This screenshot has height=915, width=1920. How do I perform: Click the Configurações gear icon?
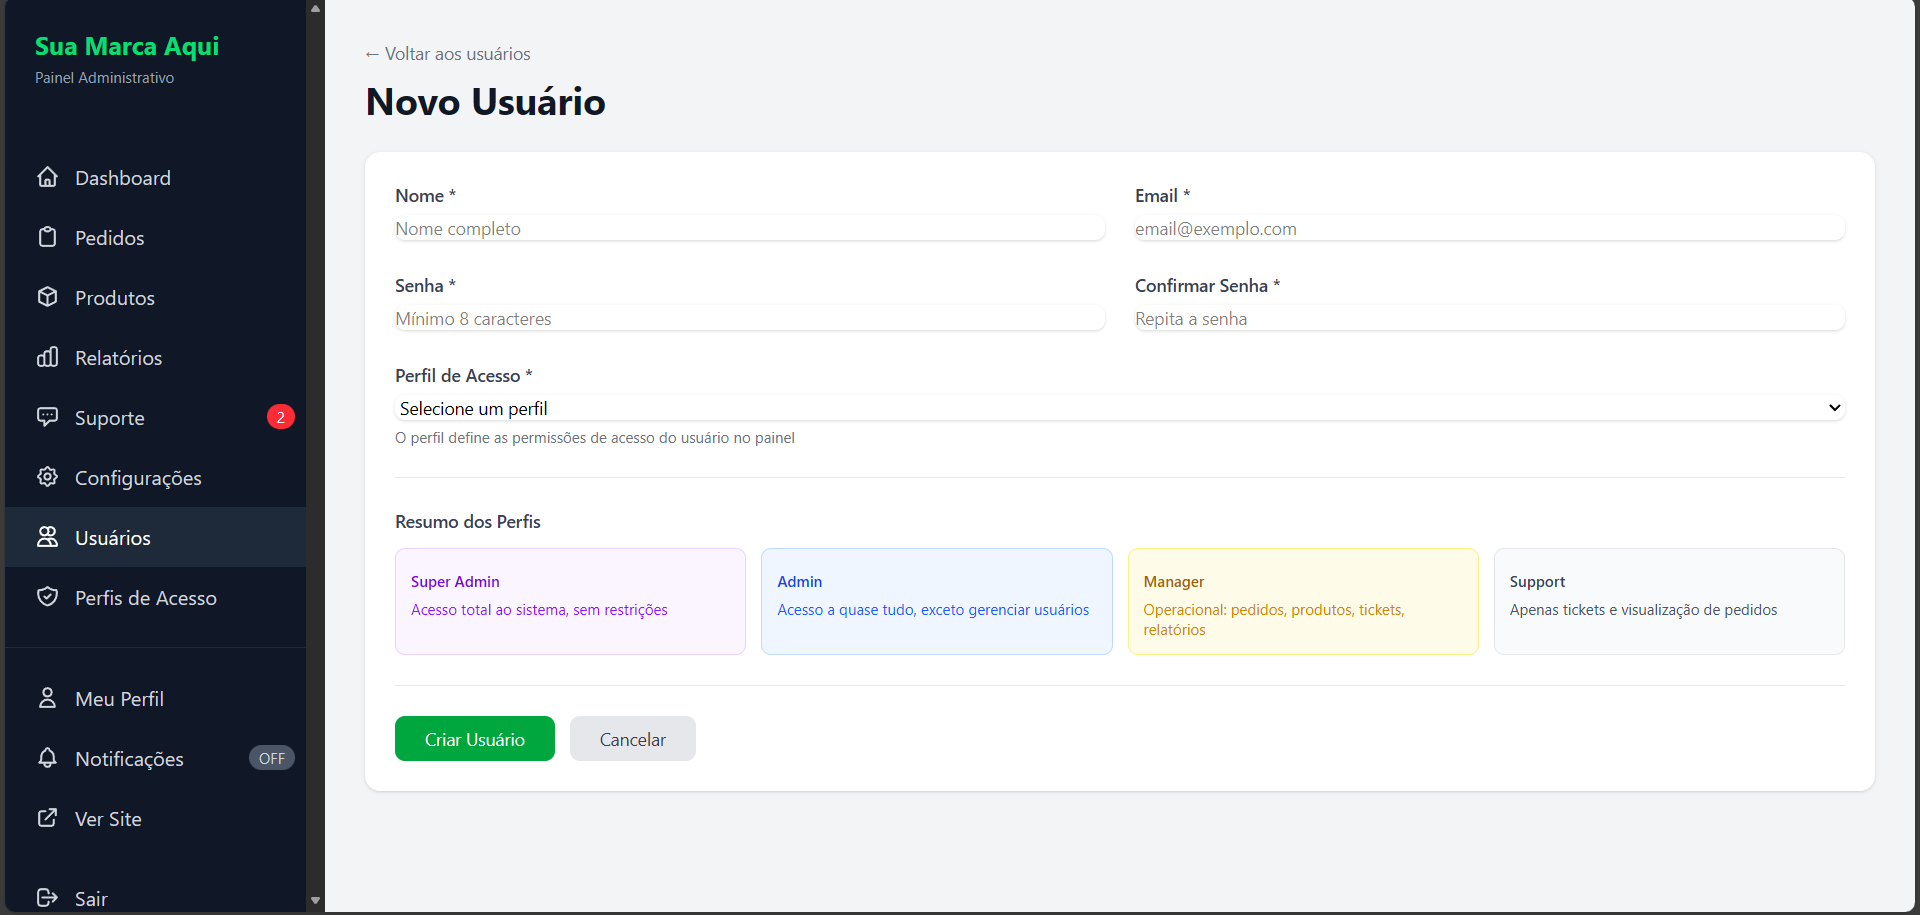tap(47, 477)
